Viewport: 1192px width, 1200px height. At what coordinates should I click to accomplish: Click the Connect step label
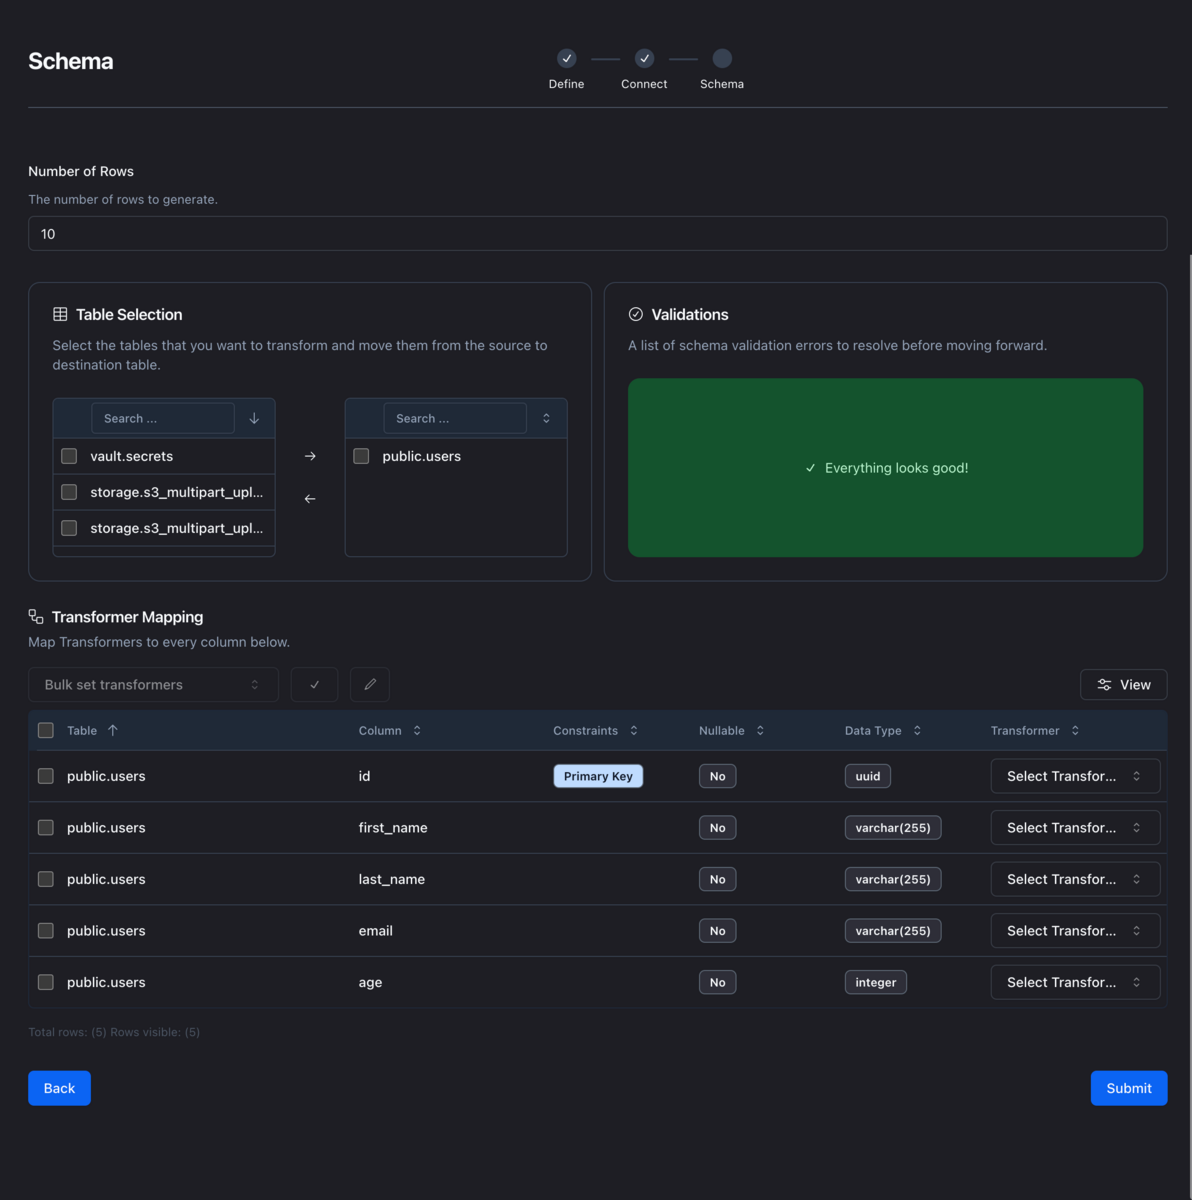point(644,84)
